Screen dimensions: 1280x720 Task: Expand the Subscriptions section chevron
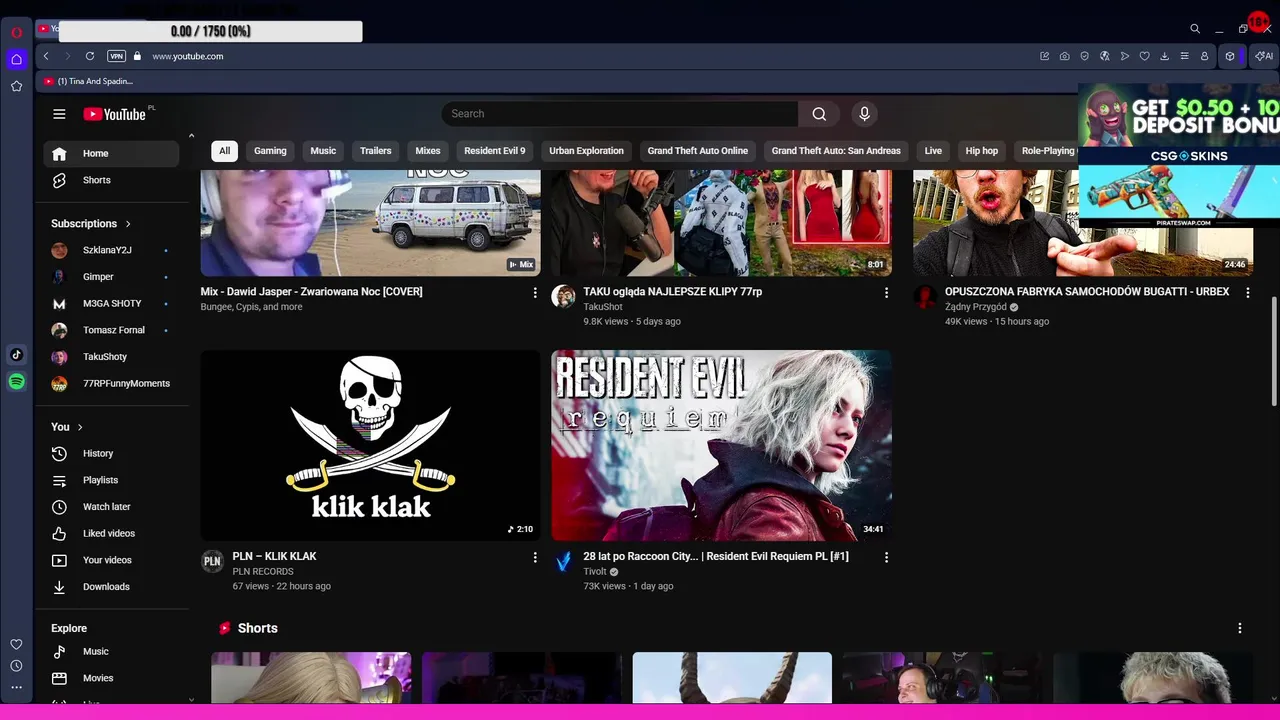pos(128,224)
